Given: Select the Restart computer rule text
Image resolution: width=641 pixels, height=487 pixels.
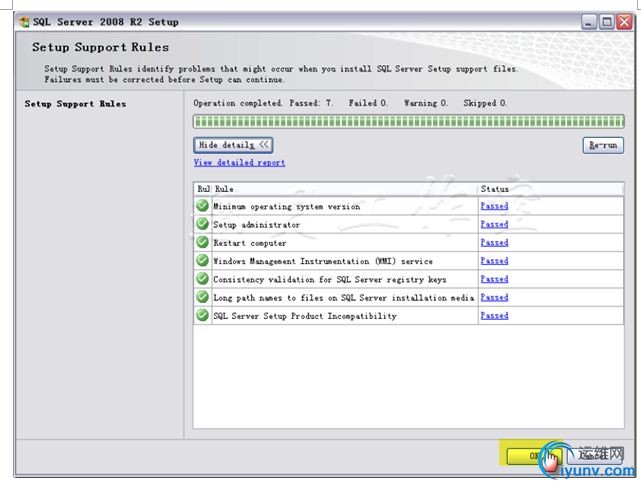Looking at the screenshot, I should (249, 243).
